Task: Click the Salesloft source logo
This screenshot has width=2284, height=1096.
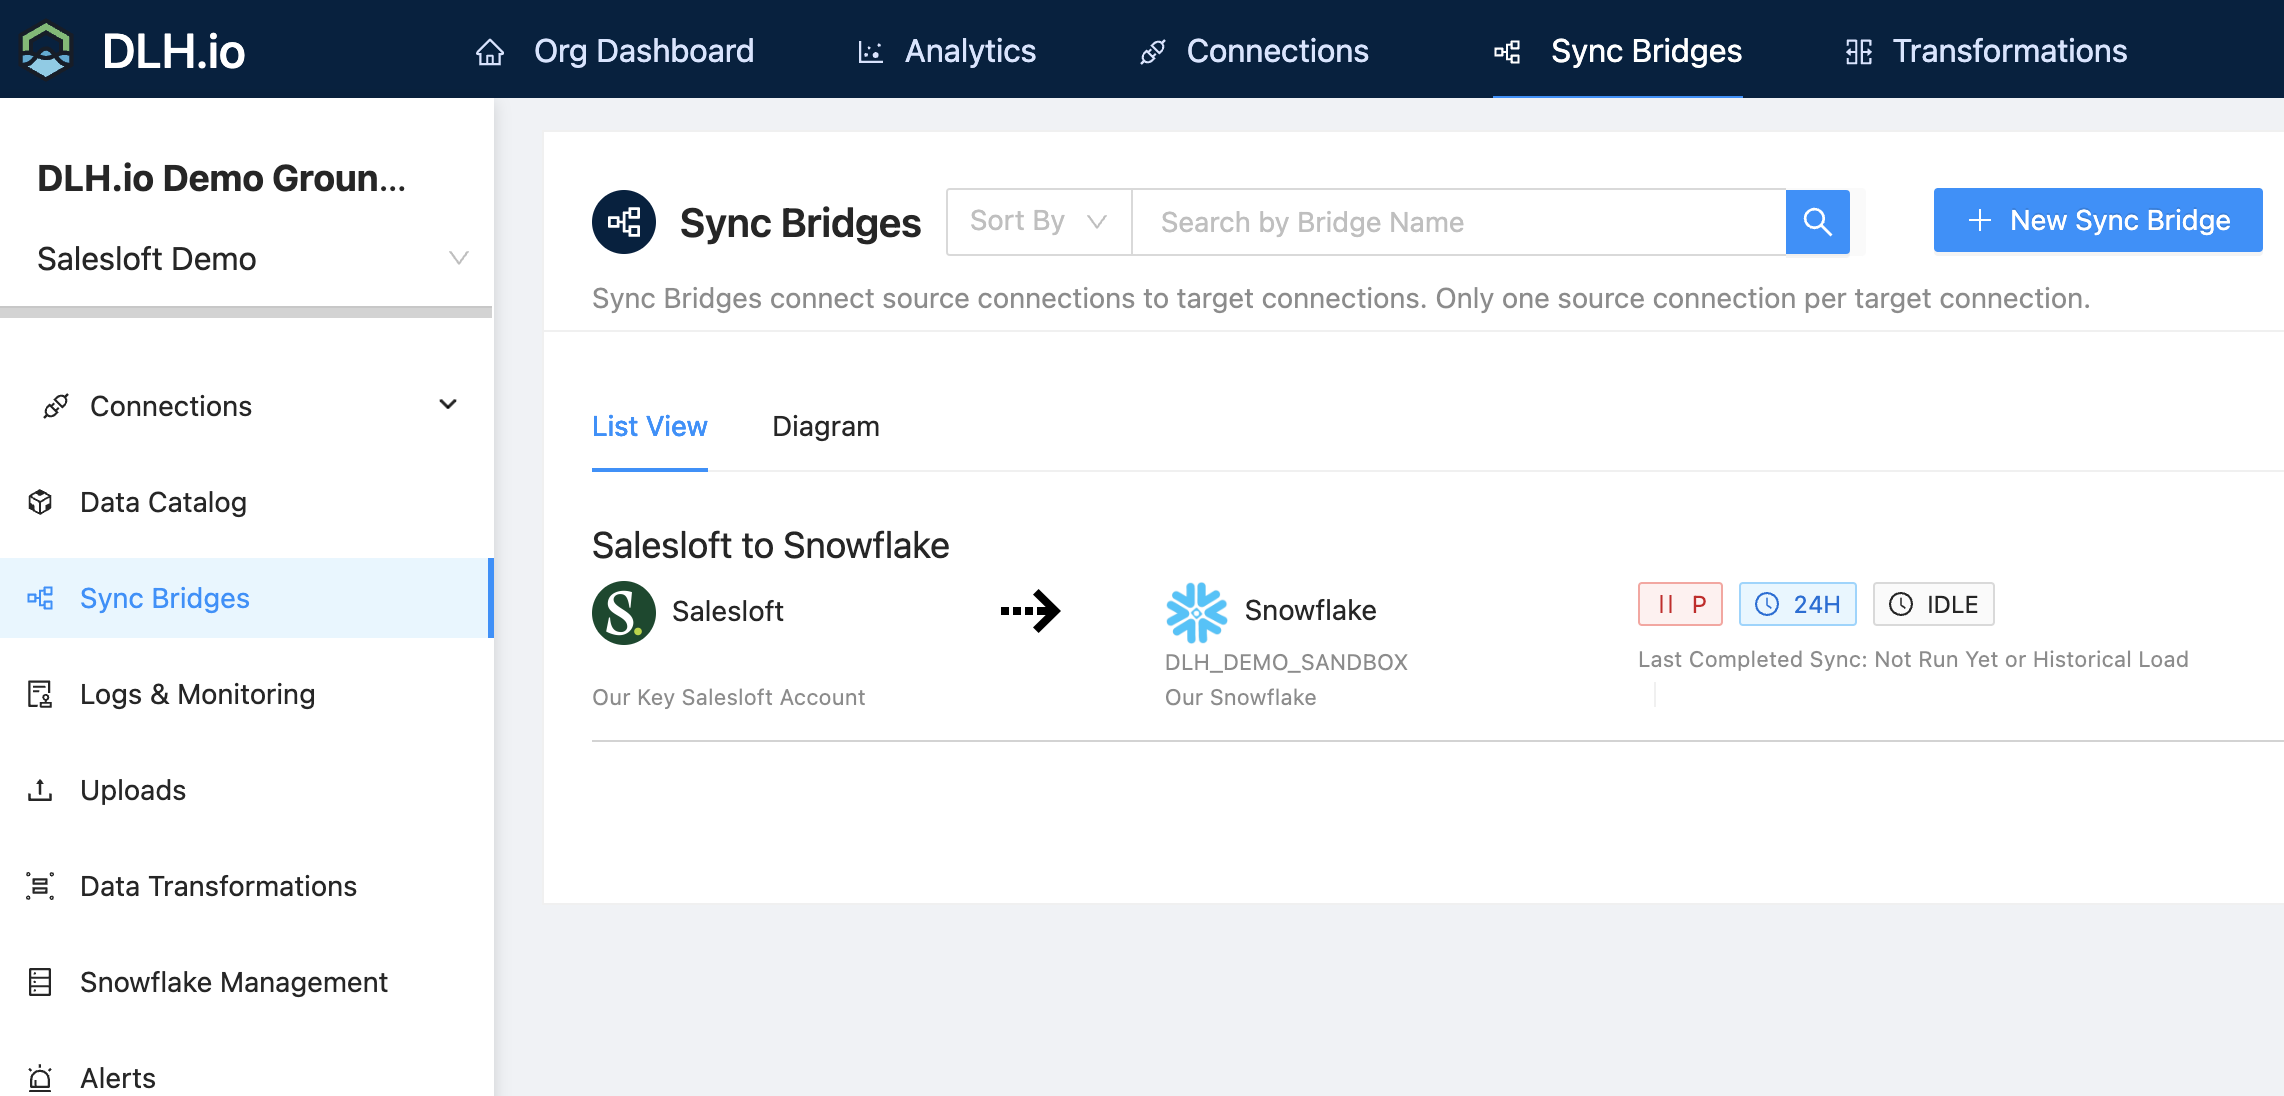Action: (x=623, y=612)
